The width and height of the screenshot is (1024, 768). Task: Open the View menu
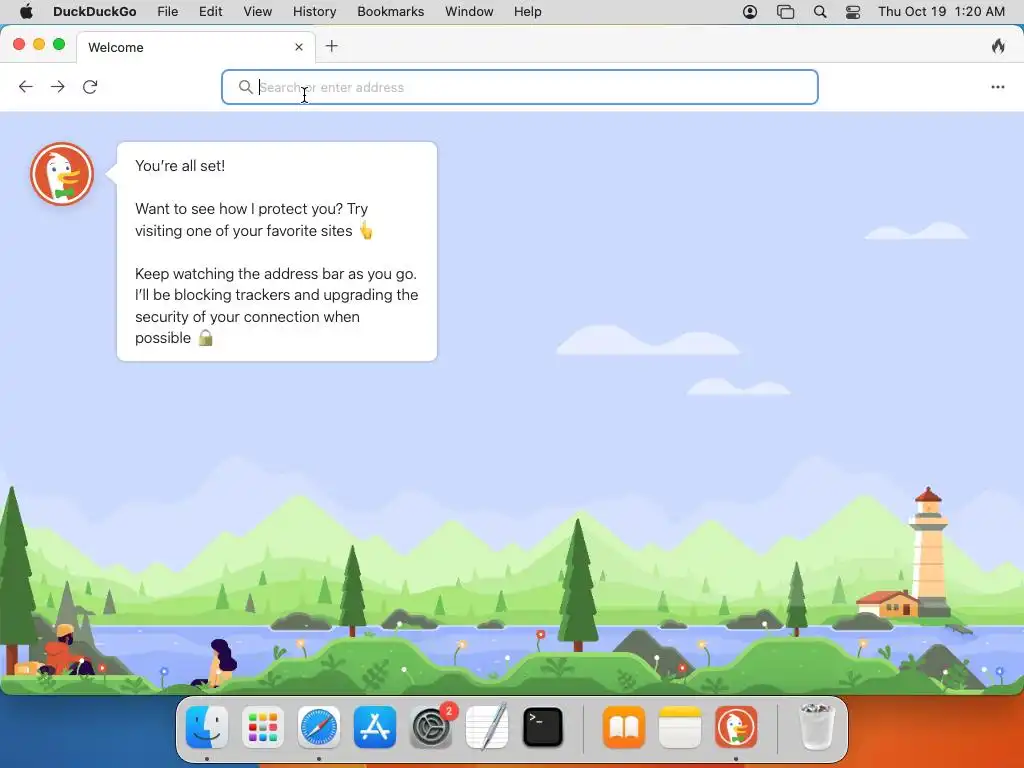coord(258,12)
